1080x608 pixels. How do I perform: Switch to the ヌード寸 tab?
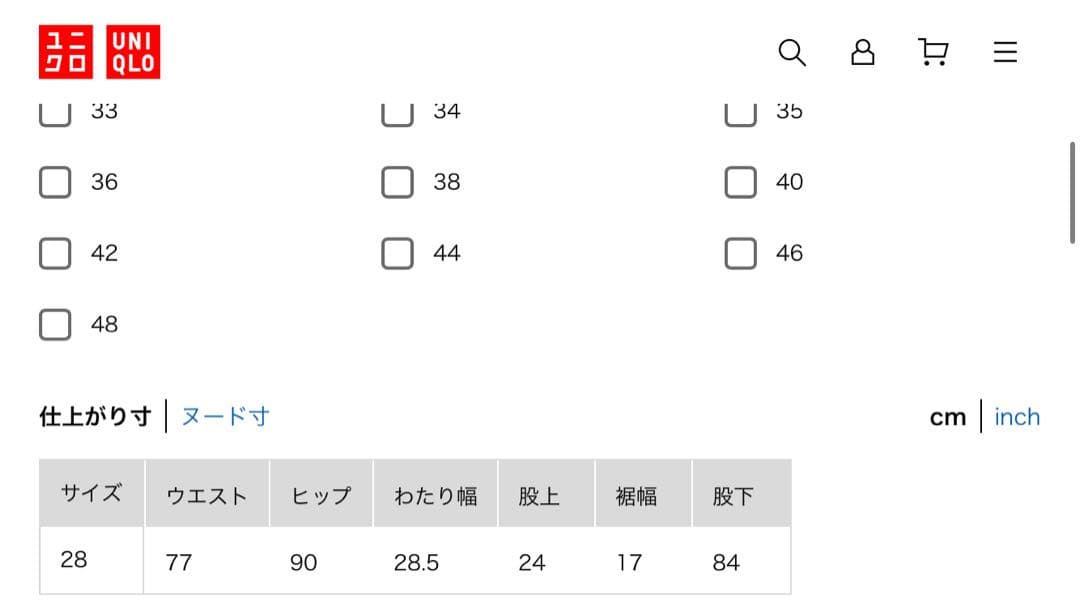(225, 416)
